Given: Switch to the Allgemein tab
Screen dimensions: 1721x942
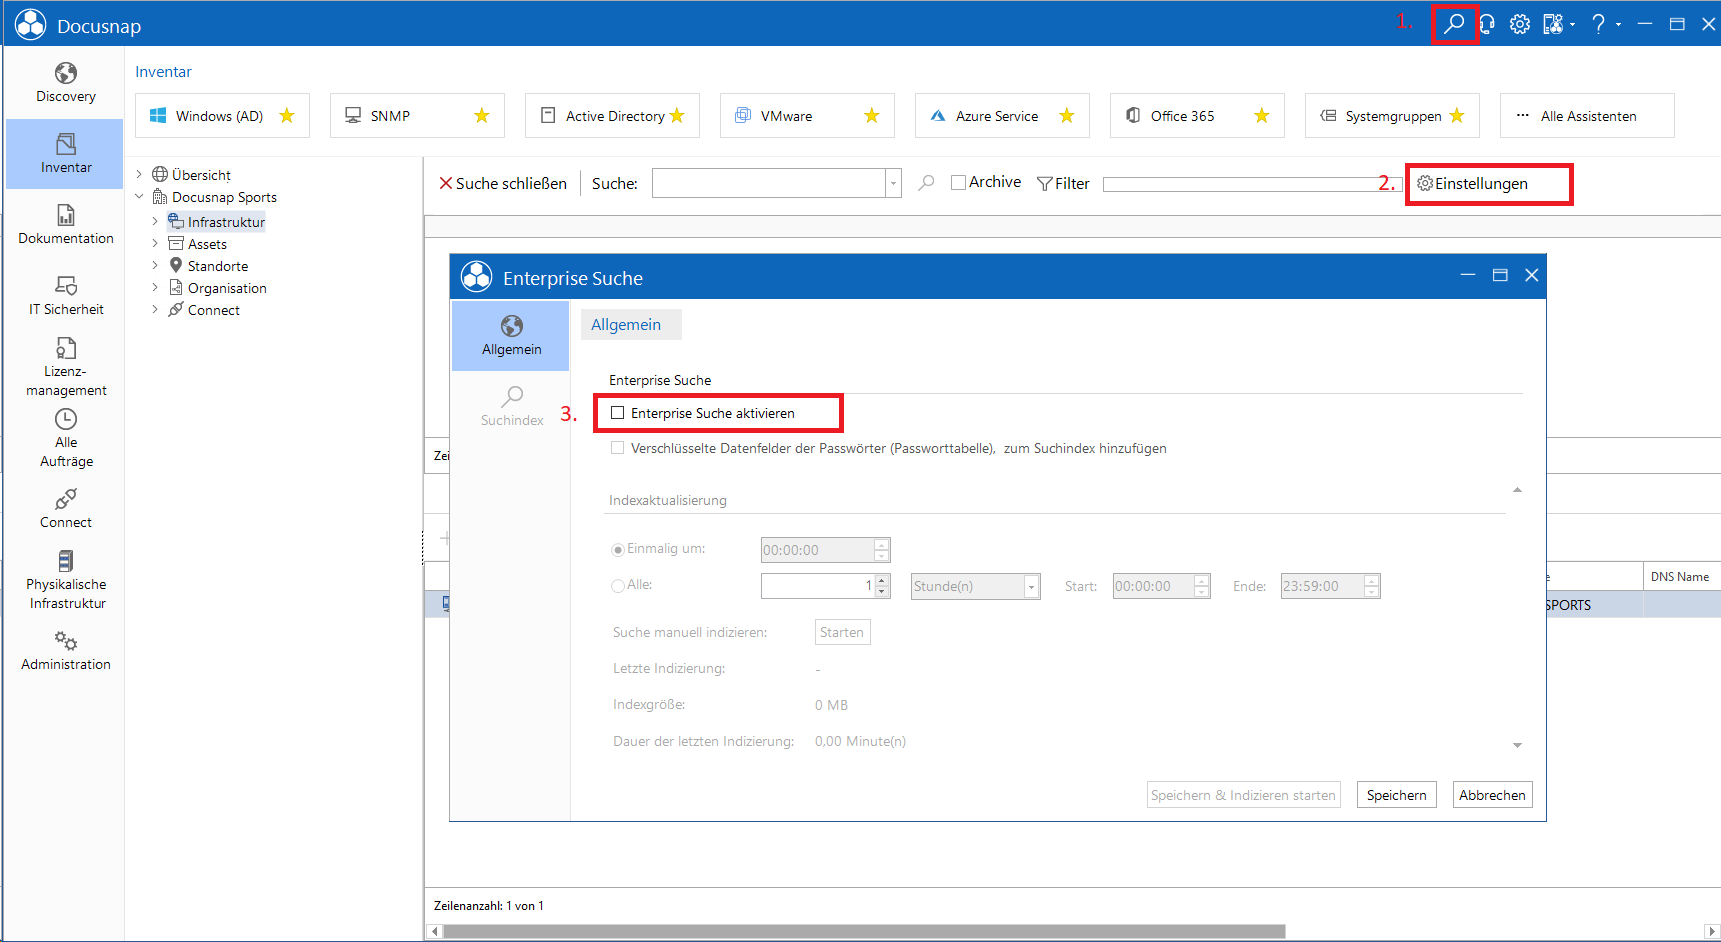Looking at the screenshot, I should point(626,324).
